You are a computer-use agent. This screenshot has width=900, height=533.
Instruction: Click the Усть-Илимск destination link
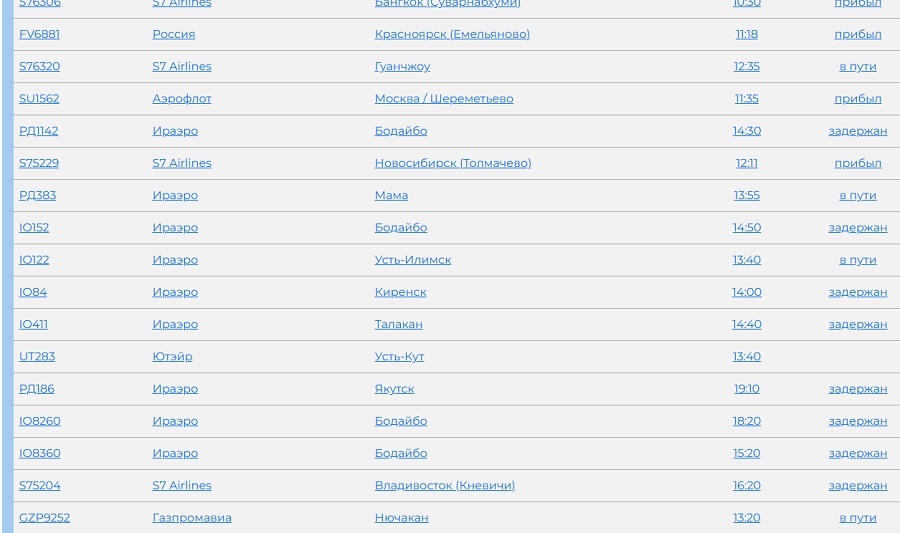[x=412, y=260]
